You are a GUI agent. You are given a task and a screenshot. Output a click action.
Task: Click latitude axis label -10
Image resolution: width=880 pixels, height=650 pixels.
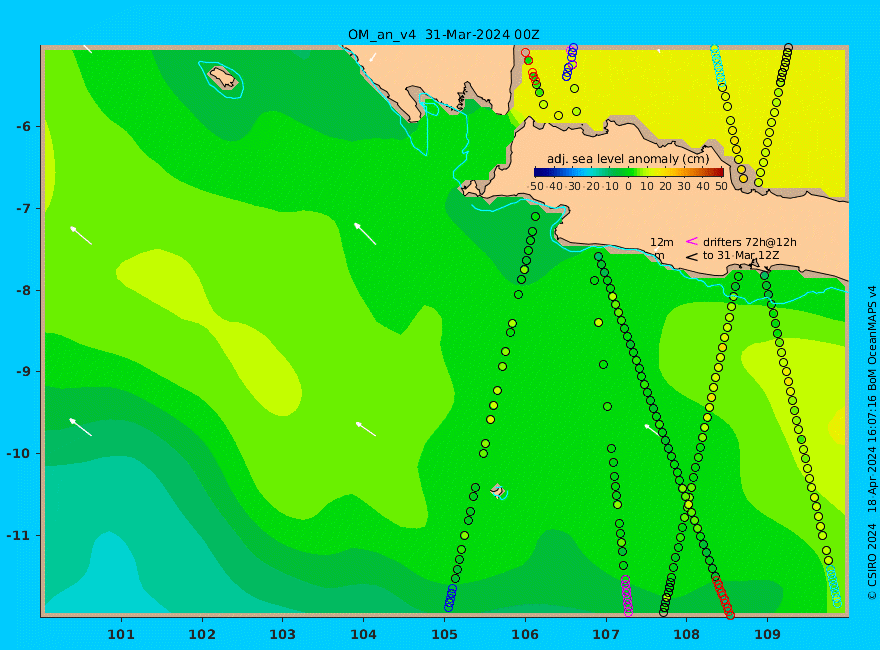pos(19,454)
